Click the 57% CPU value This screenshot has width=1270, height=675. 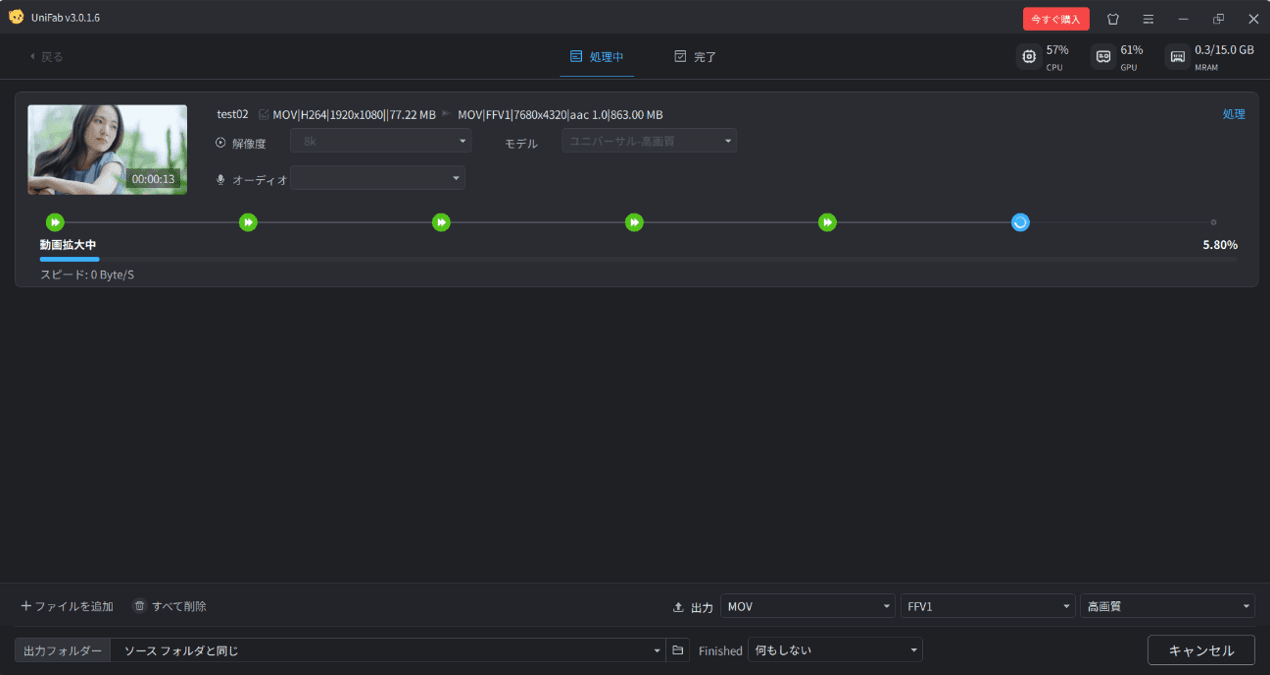pyautogui.click(x=1057, y=50)
